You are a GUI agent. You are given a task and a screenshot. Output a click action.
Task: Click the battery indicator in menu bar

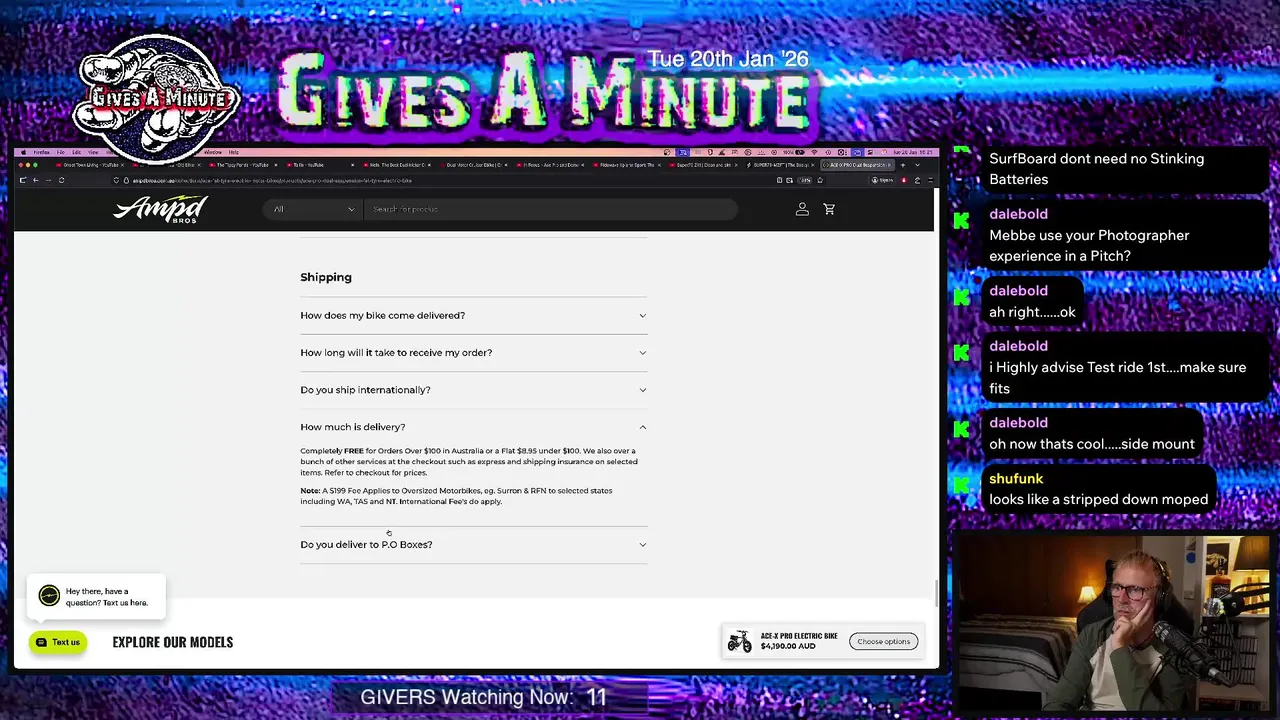796,152
